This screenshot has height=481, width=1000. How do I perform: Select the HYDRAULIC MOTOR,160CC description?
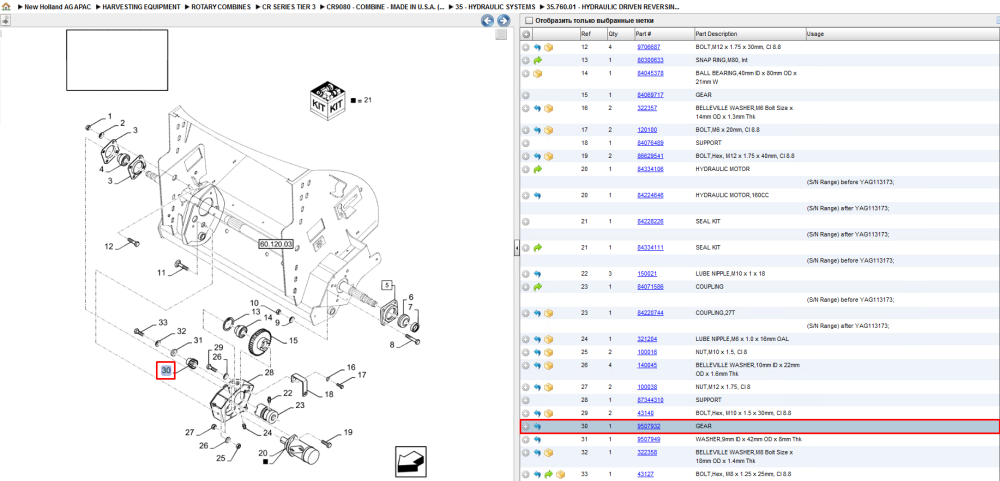point(732,195)
